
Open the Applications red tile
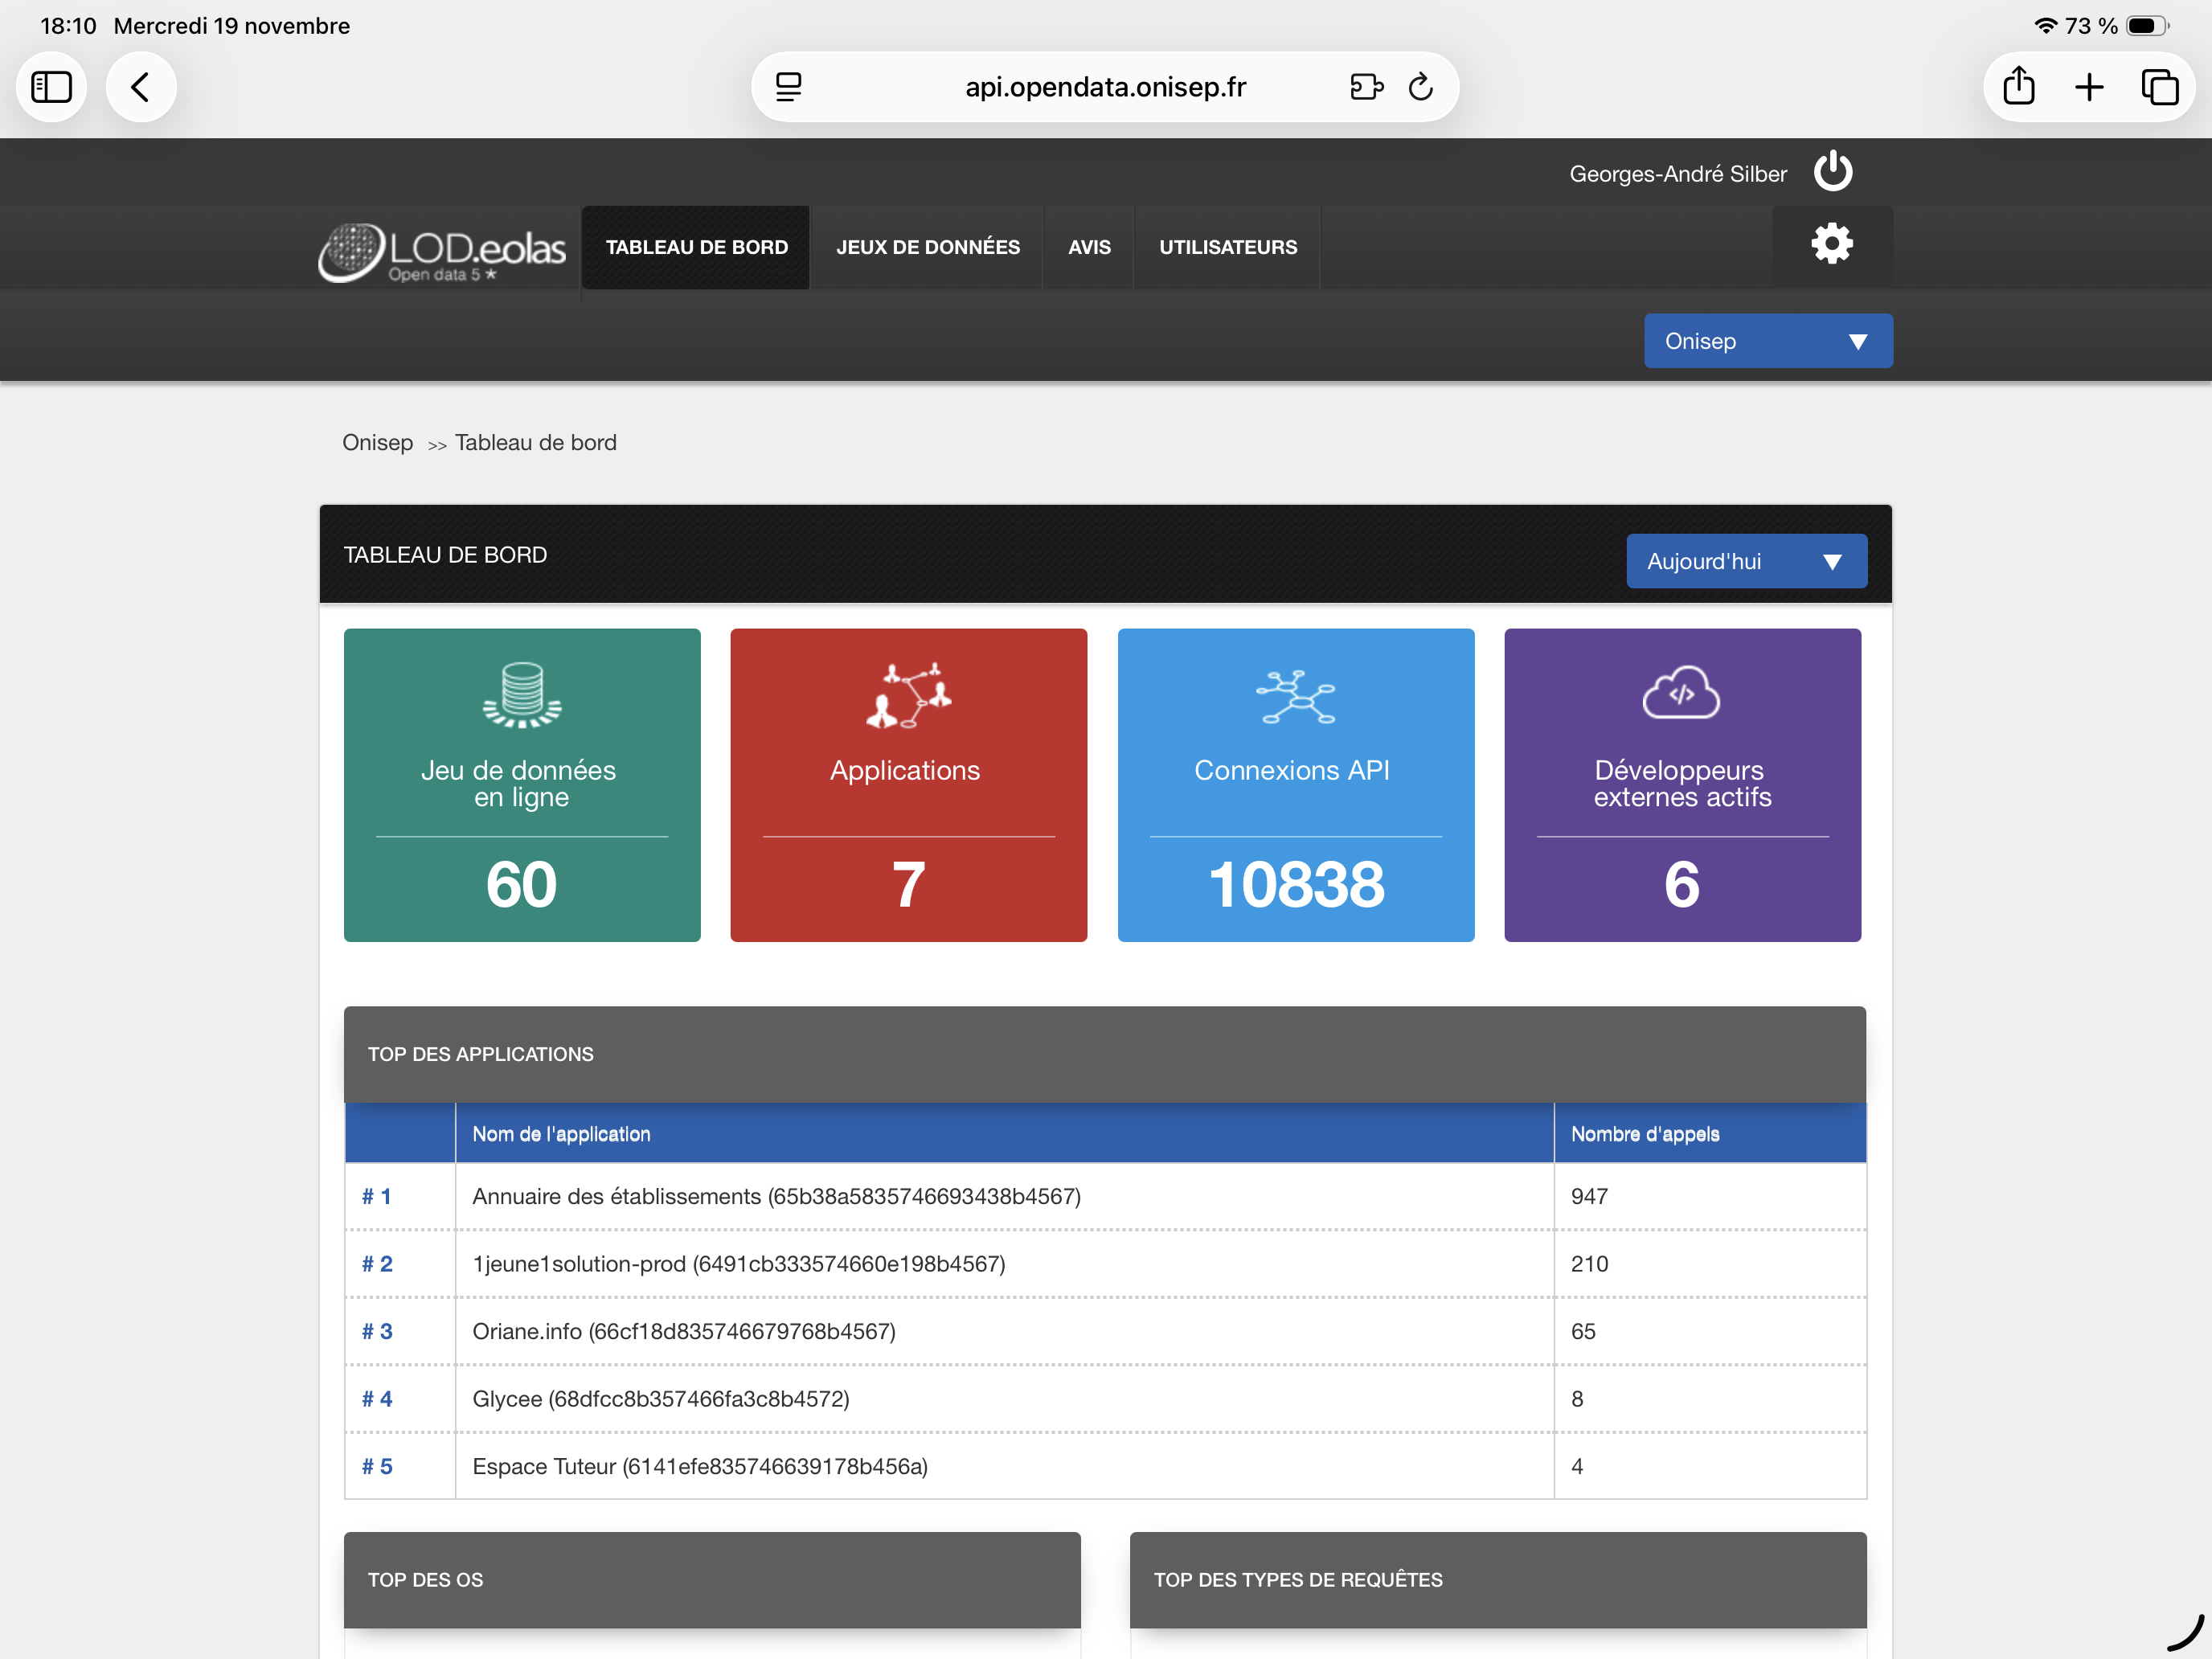coord(908,785)
